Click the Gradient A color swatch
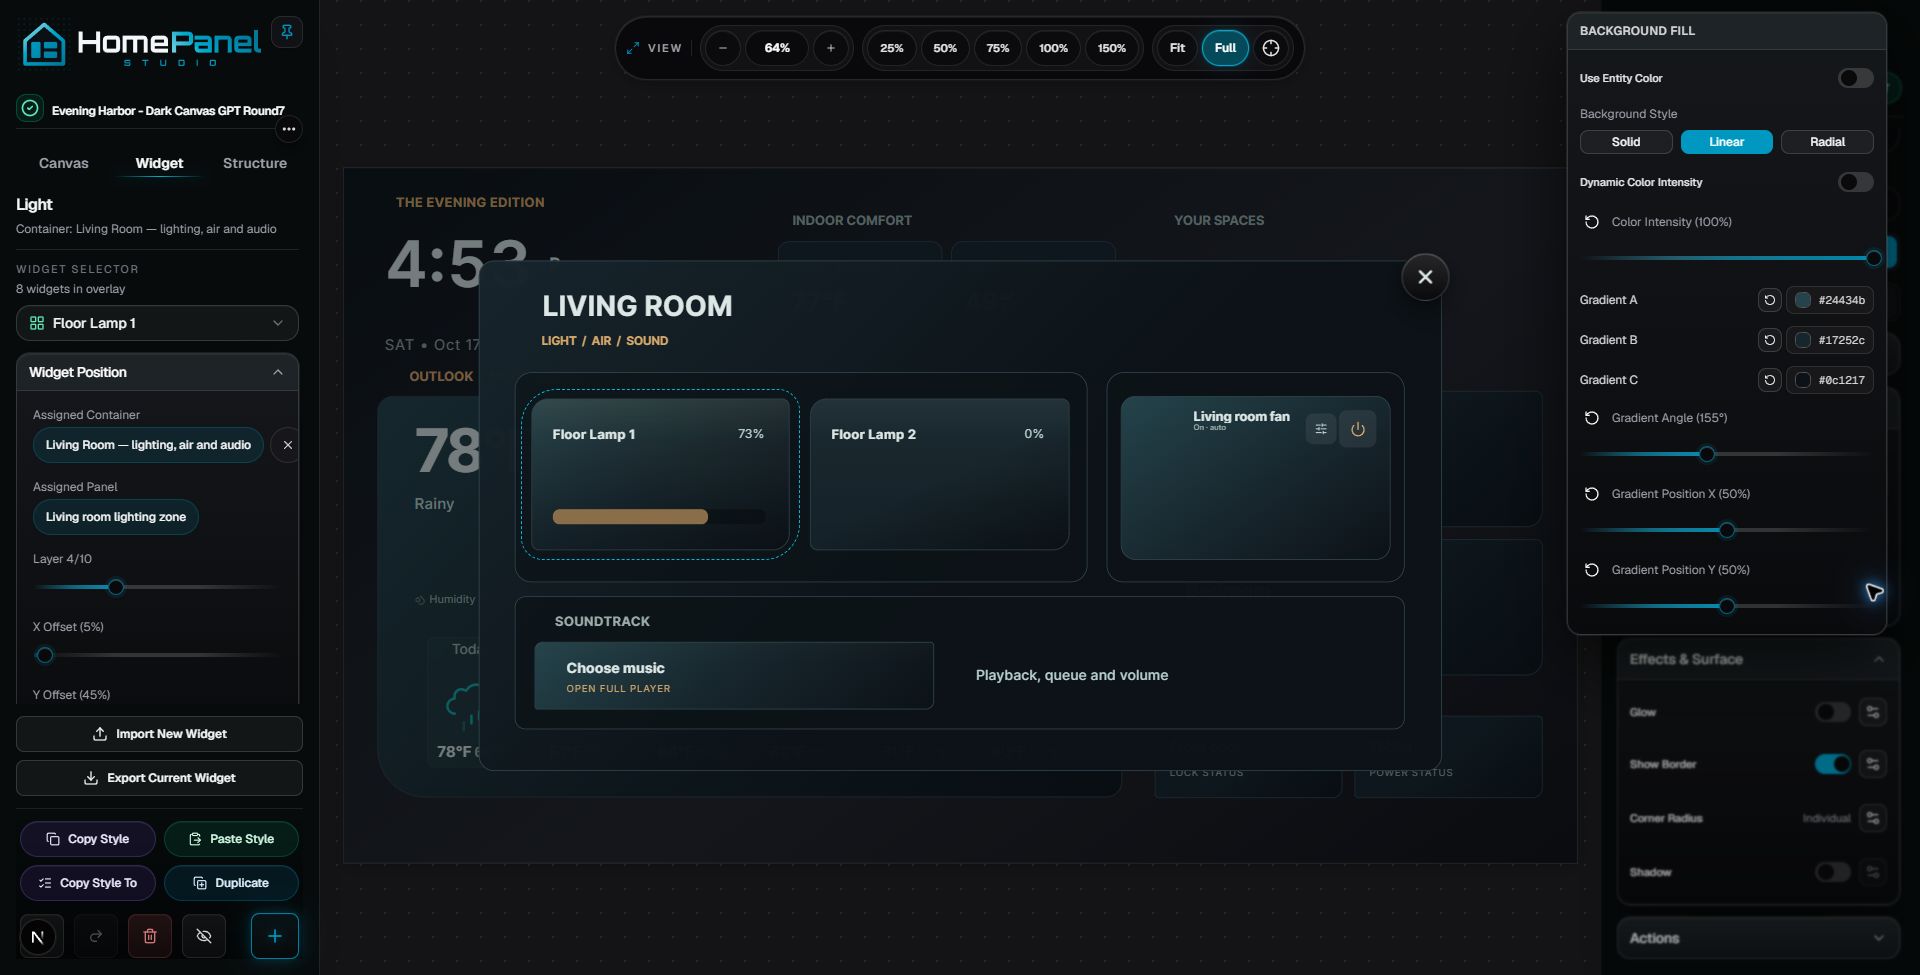This screenshot has height=975, width=1920. [1803, 300]
